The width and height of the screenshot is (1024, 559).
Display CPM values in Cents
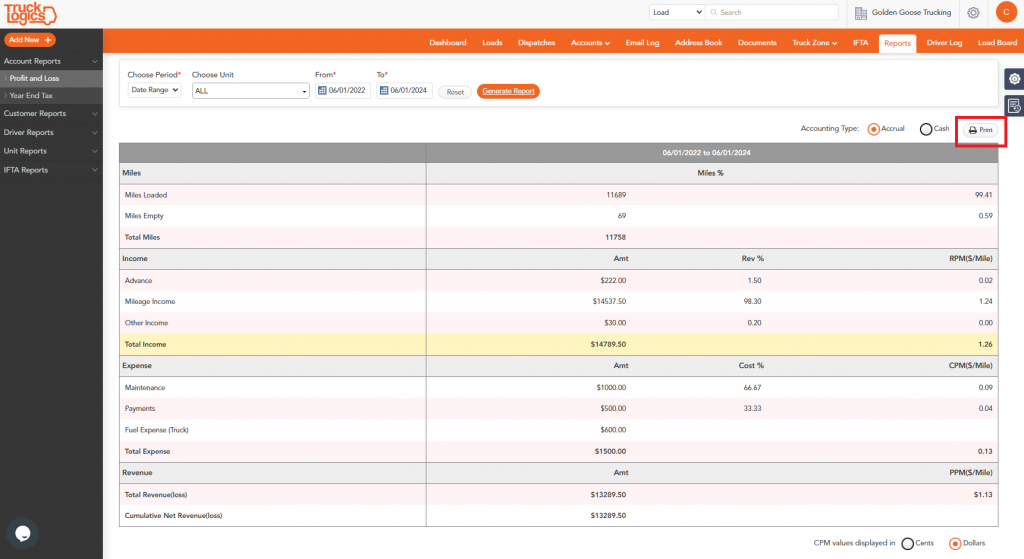point(907,544)
